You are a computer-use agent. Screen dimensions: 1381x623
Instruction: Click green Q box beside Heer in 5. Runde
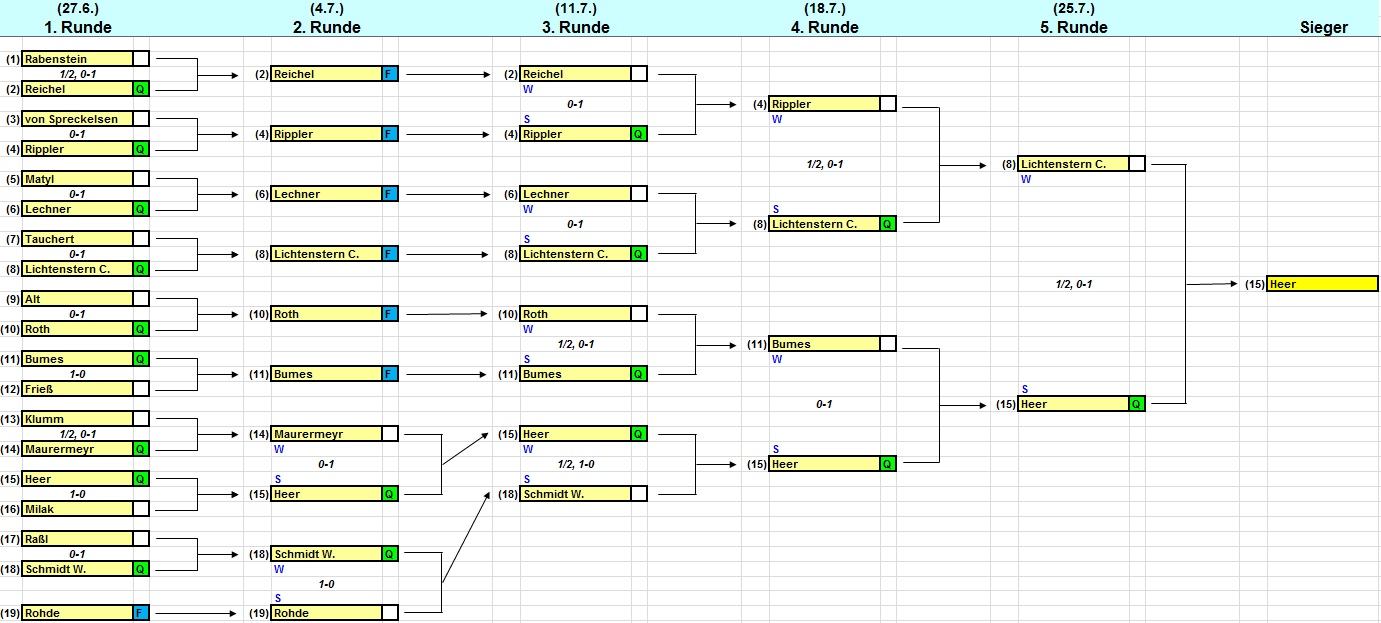pyautogui.click(x=1137, y=404)
